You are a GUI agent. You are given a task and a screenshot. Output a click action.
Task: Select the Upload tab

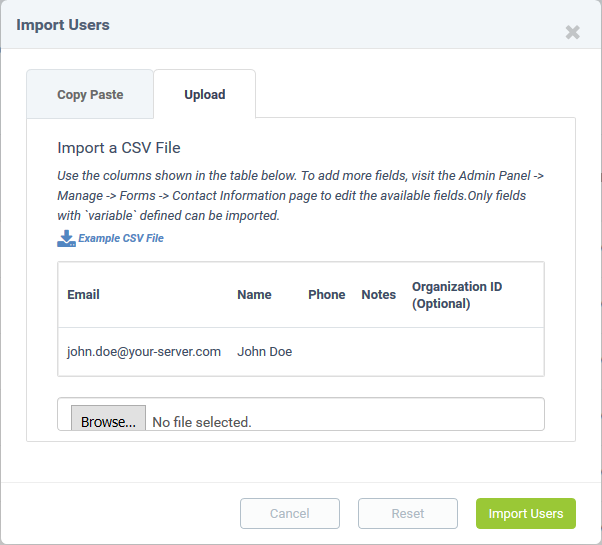[205, 94]
